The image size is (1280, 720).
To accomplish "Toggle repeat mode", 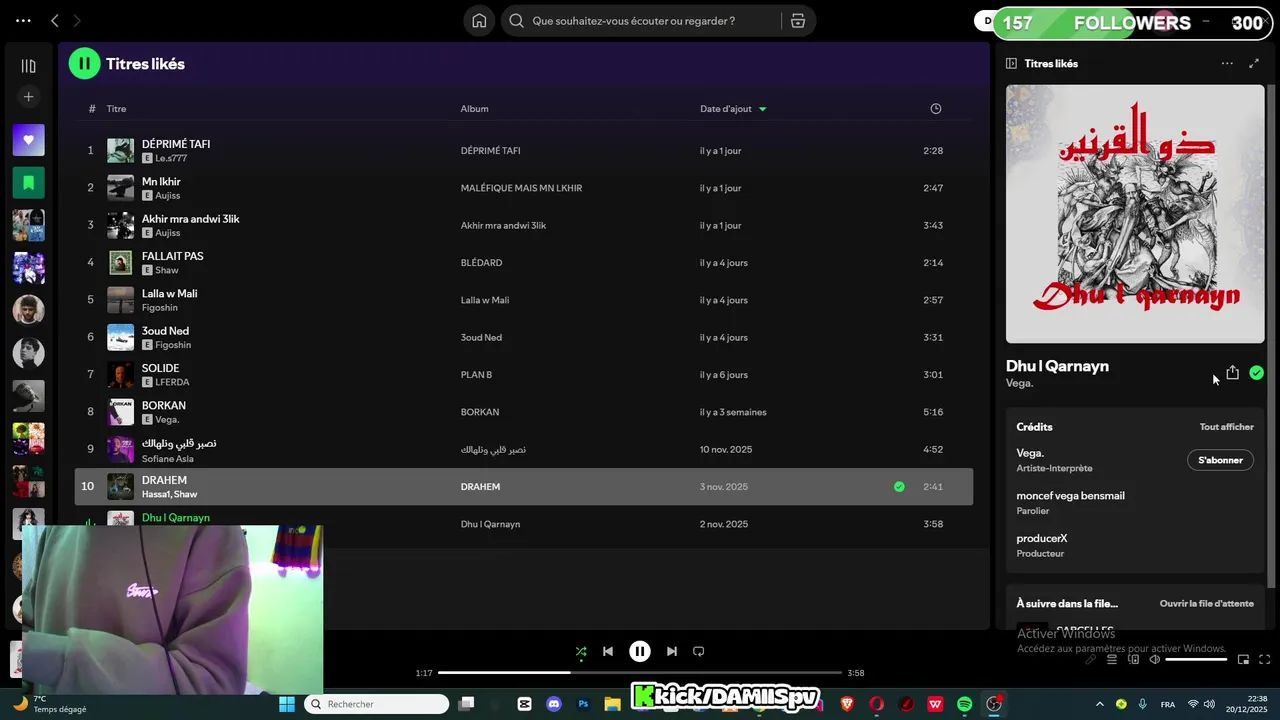I will pyautogui.click(x=699, y=651).
